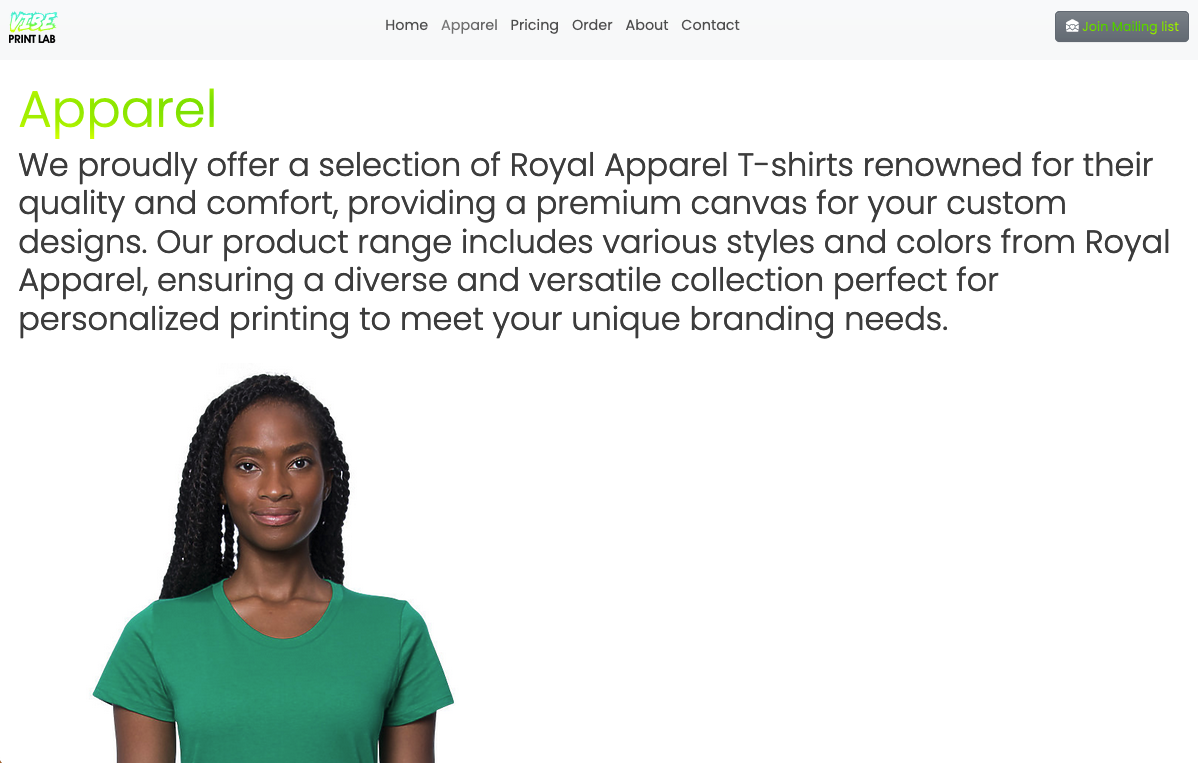The height and width of the screenshot is (763, 1198).
Task: Click the Vibe Print Lab logo
Action: (32, 28)
